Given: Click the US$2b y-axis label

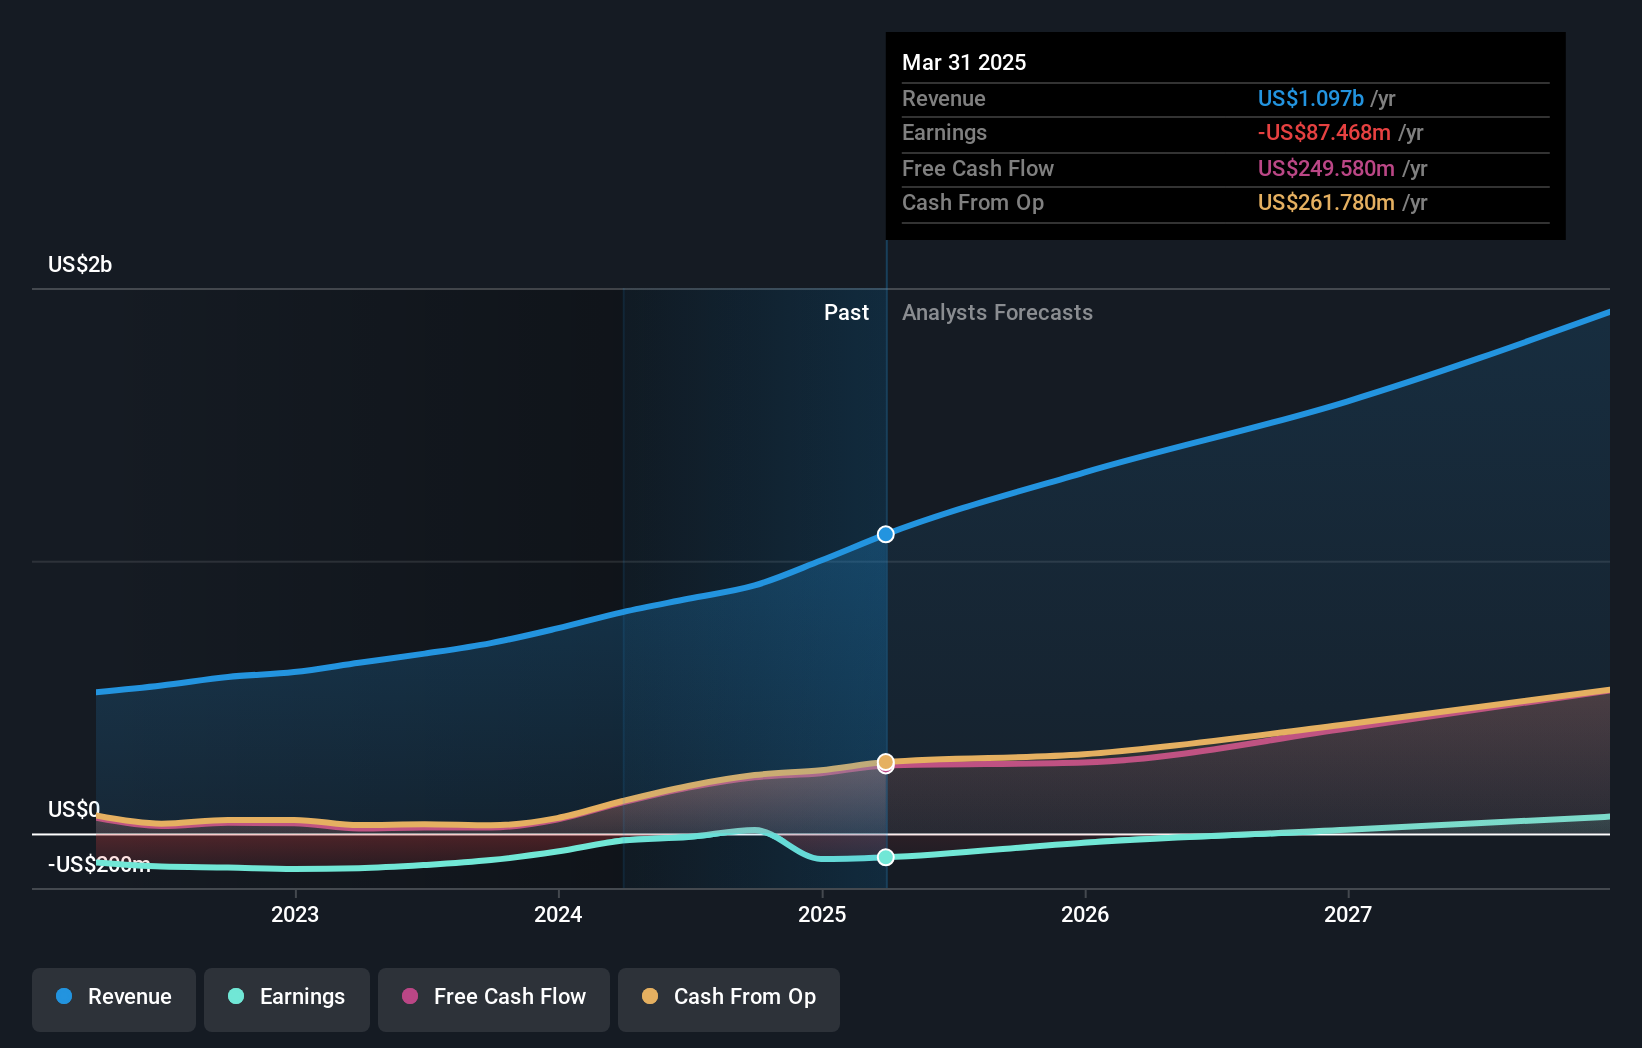Looking at the screenshot, I should [x=80, y=264].
